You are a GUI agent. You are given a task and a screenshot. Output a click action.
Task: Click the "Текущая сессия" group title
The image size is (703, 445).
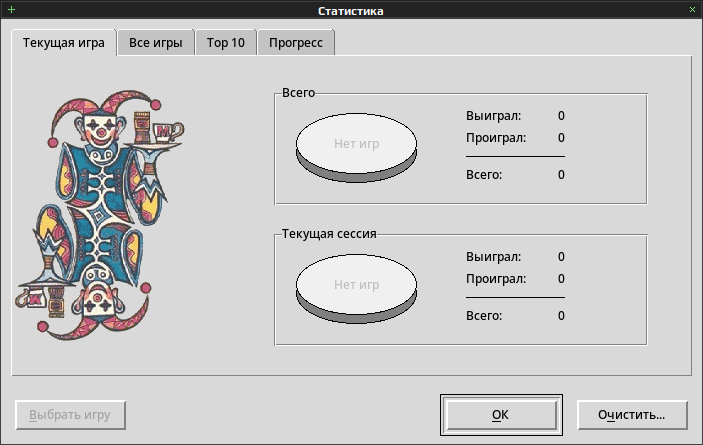click(329, 234)
